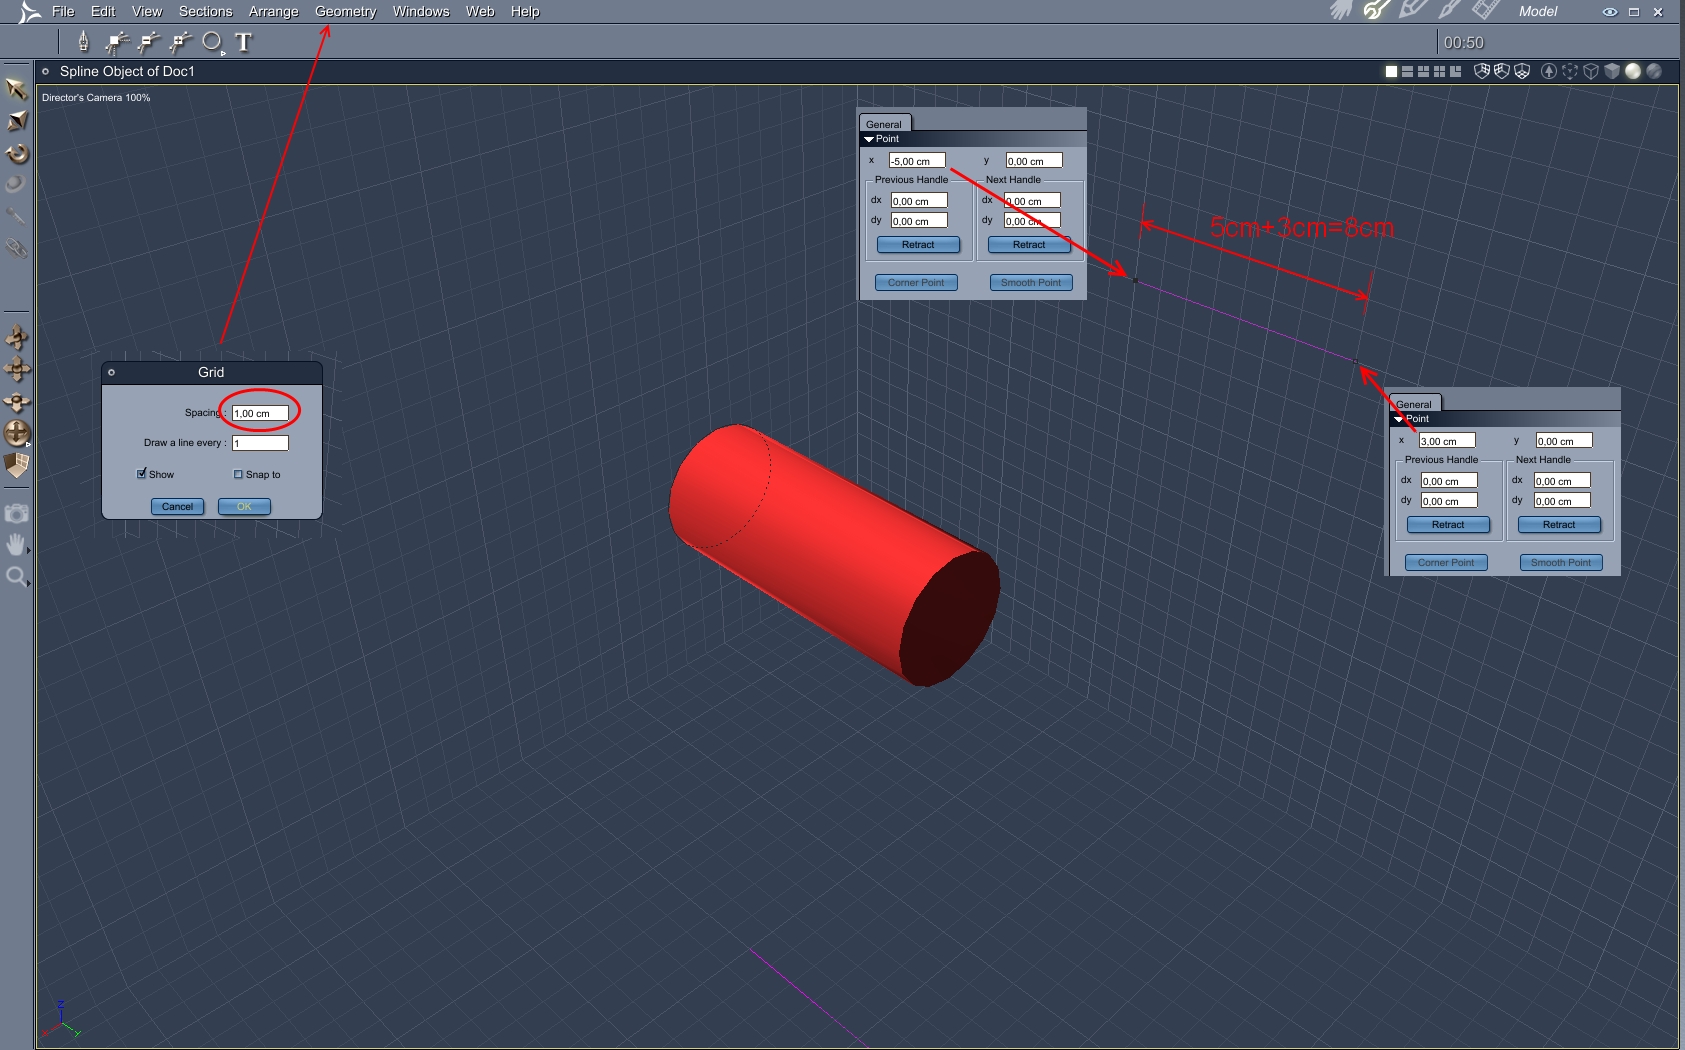1685x1050 pixels.
Task: Open the Sections menu
Action: pos(205,11)
